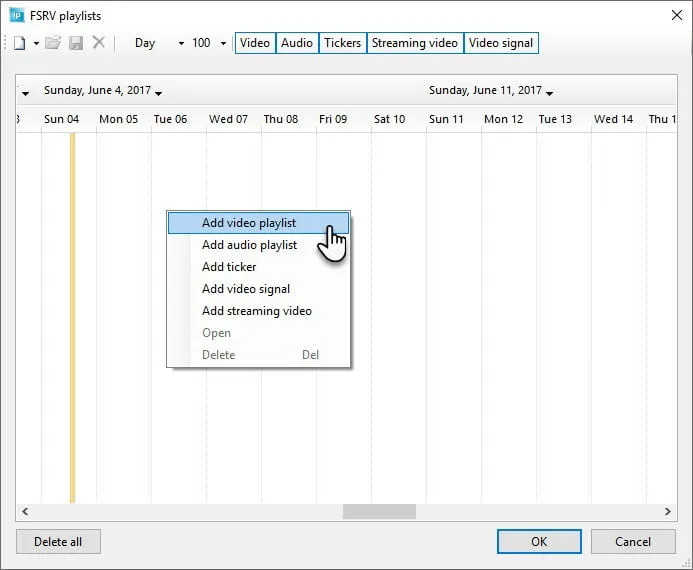Expand the Sunday, June 4, 2017 date dropdown
Viewport: 693px width, 570px height.
point(159,92)
